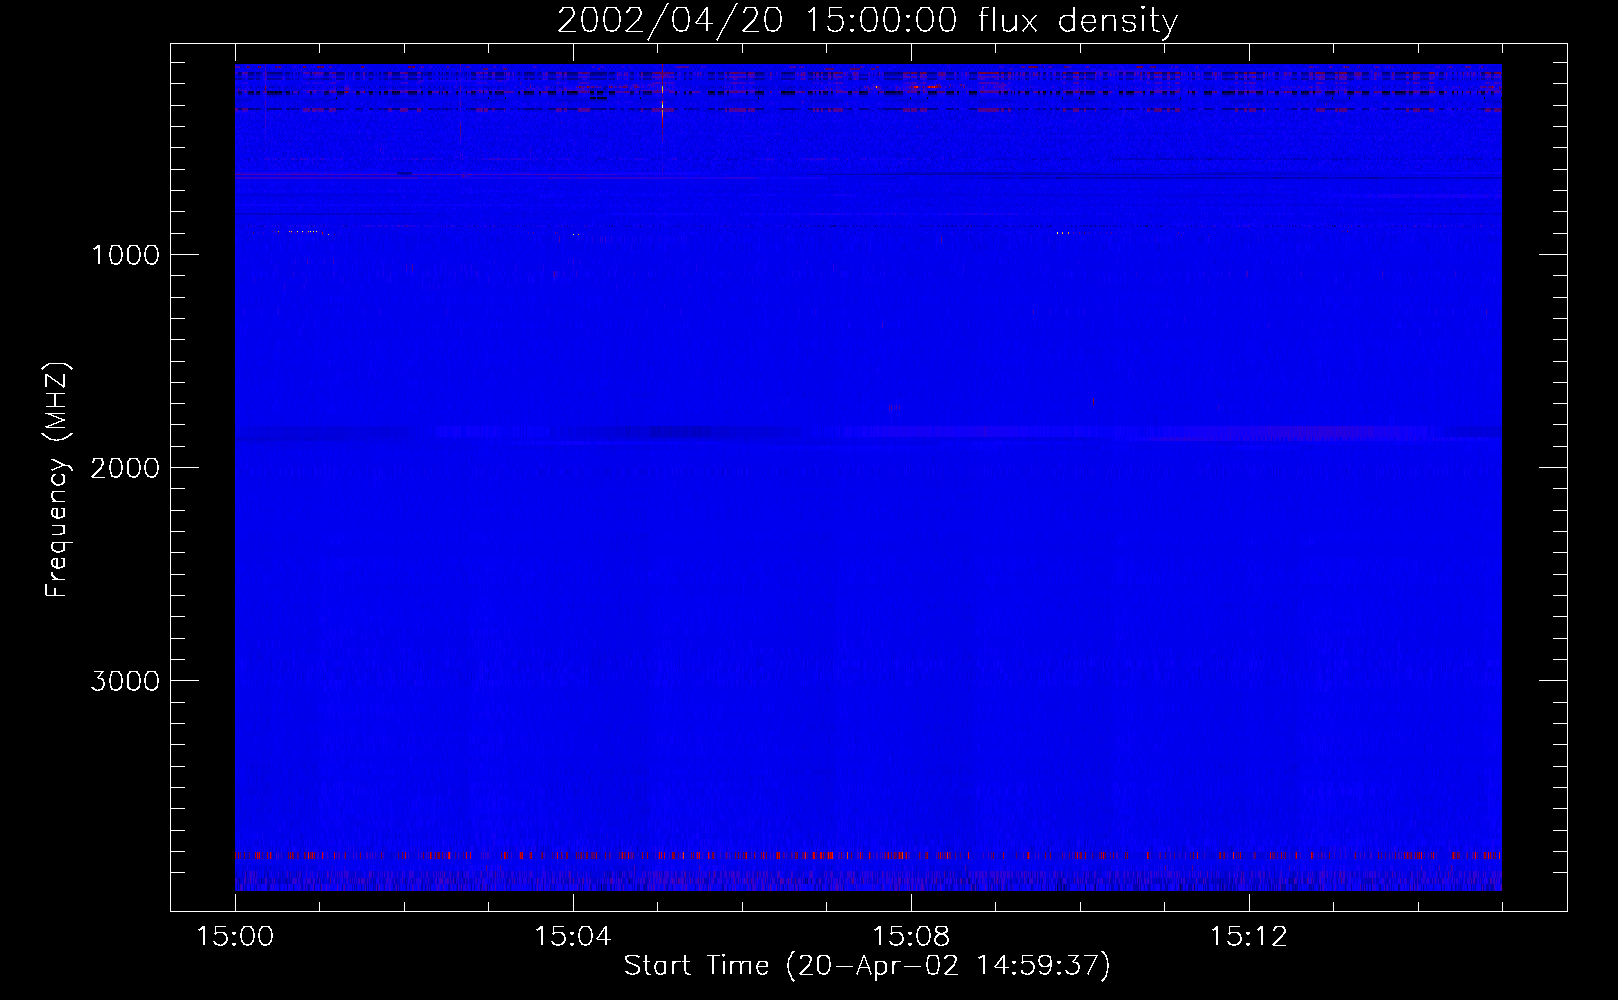Click the white dotted streak just after 15:00
The height and width of the screenshot is (1000, 1618).
(x=300, y=231)
